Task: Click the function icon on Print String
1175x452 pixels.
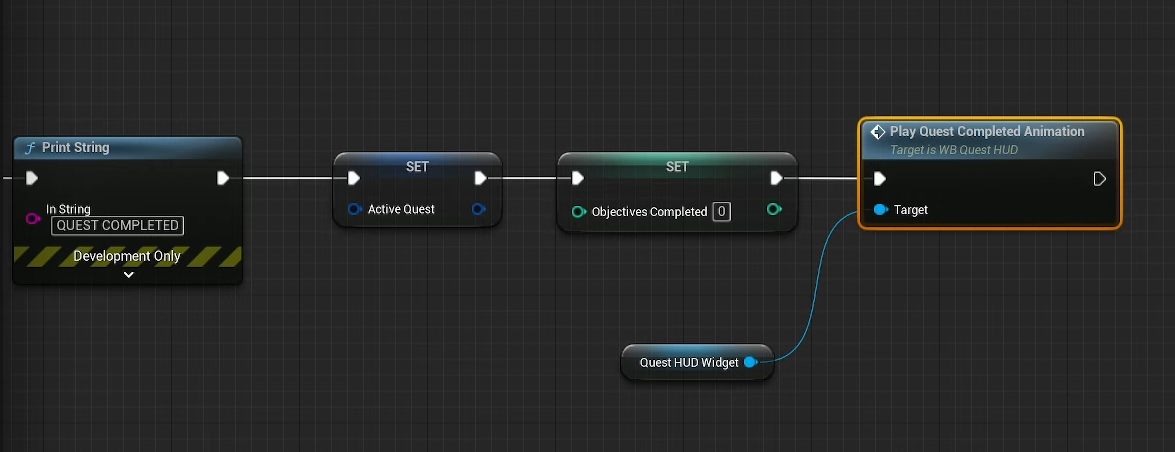Action: [31, 148]
